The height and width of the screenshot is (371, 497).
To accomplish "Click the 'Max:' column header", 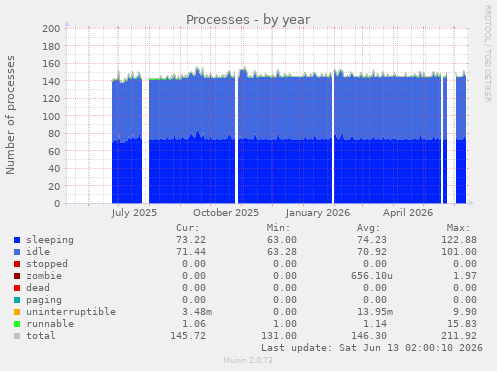I will tap(459, 228).
